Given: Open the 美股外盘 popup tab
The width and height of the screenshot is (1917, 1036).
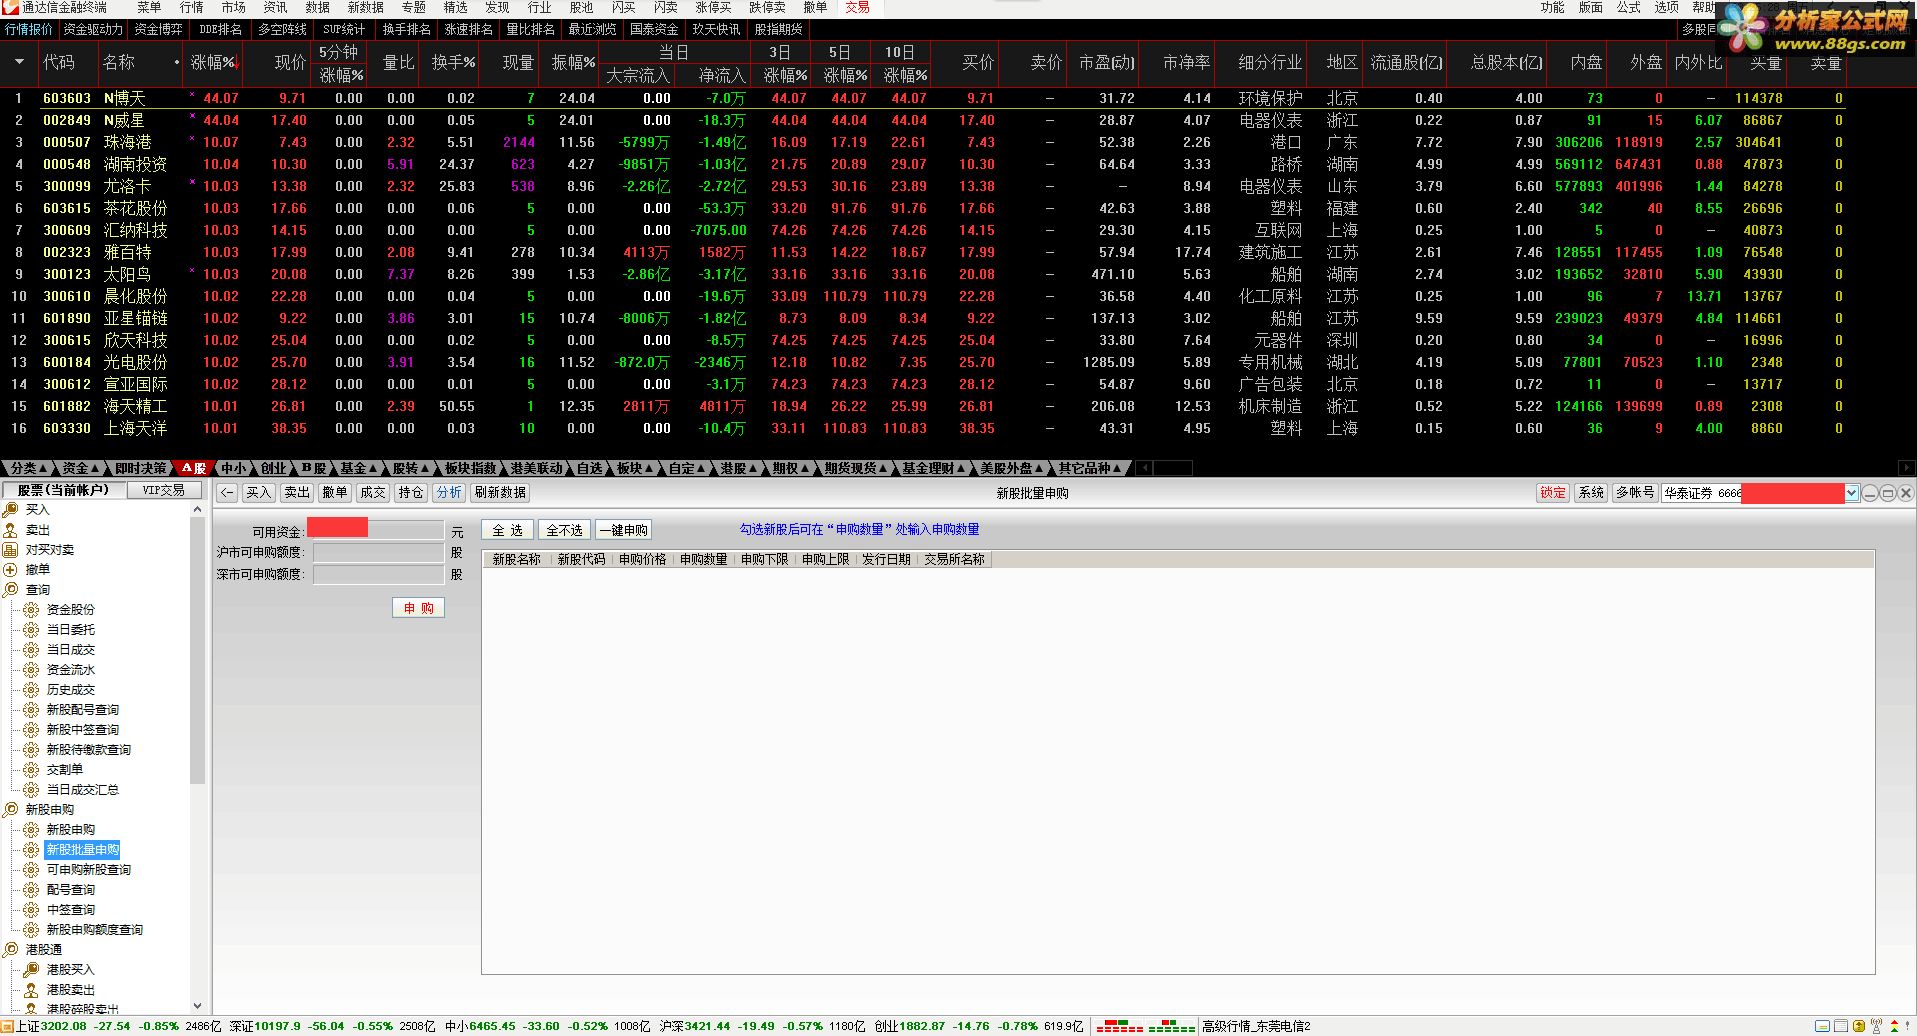Looking at the screenshot, I should click(1011, 468).
